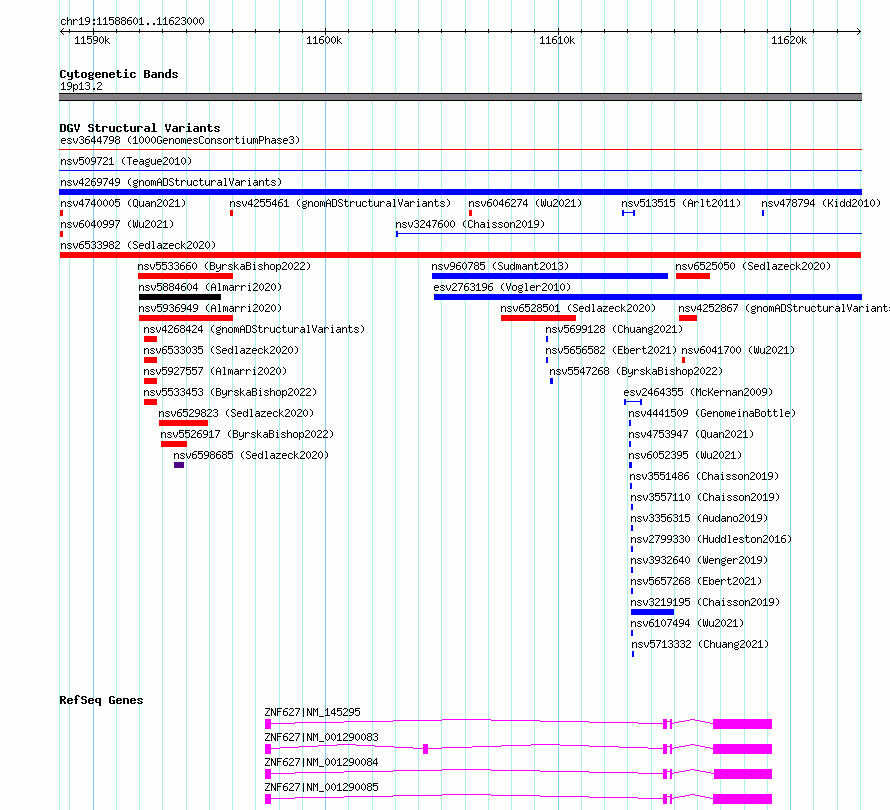Image resolution: width=890 pixels, height=810 pixels.
Task: Click the 11620k ruler tick label
Action: [x=789, y=40]
